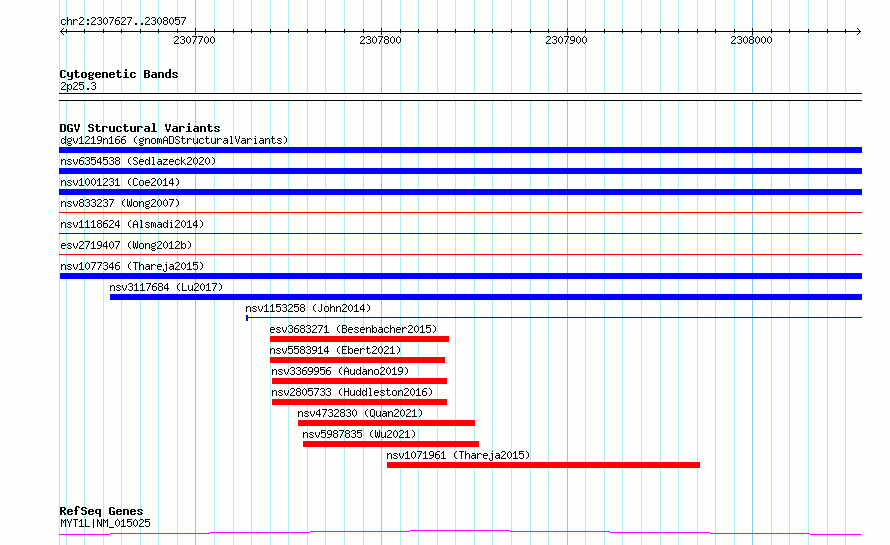Click the nsv1118624 thin blue line
The width and height of the screenshot is (890, 545).
[460, 234]
